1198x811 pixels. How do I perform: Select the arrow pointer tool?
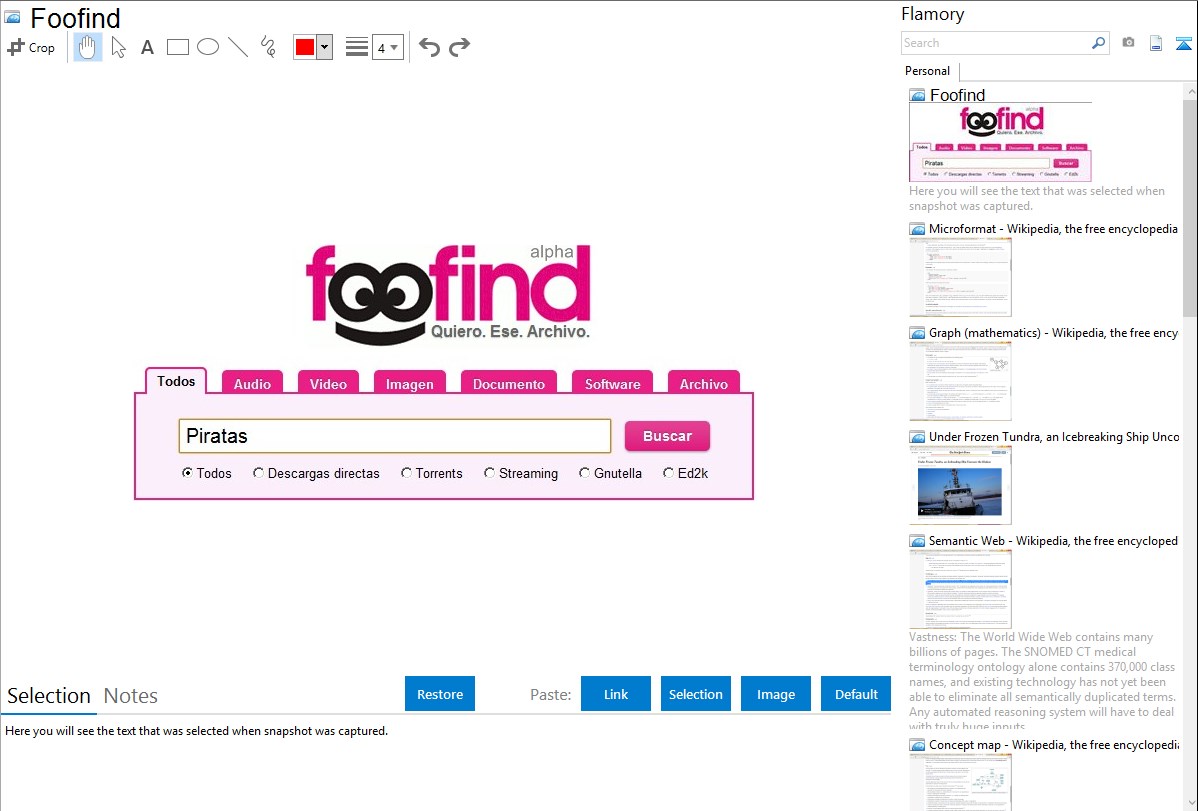118,47
